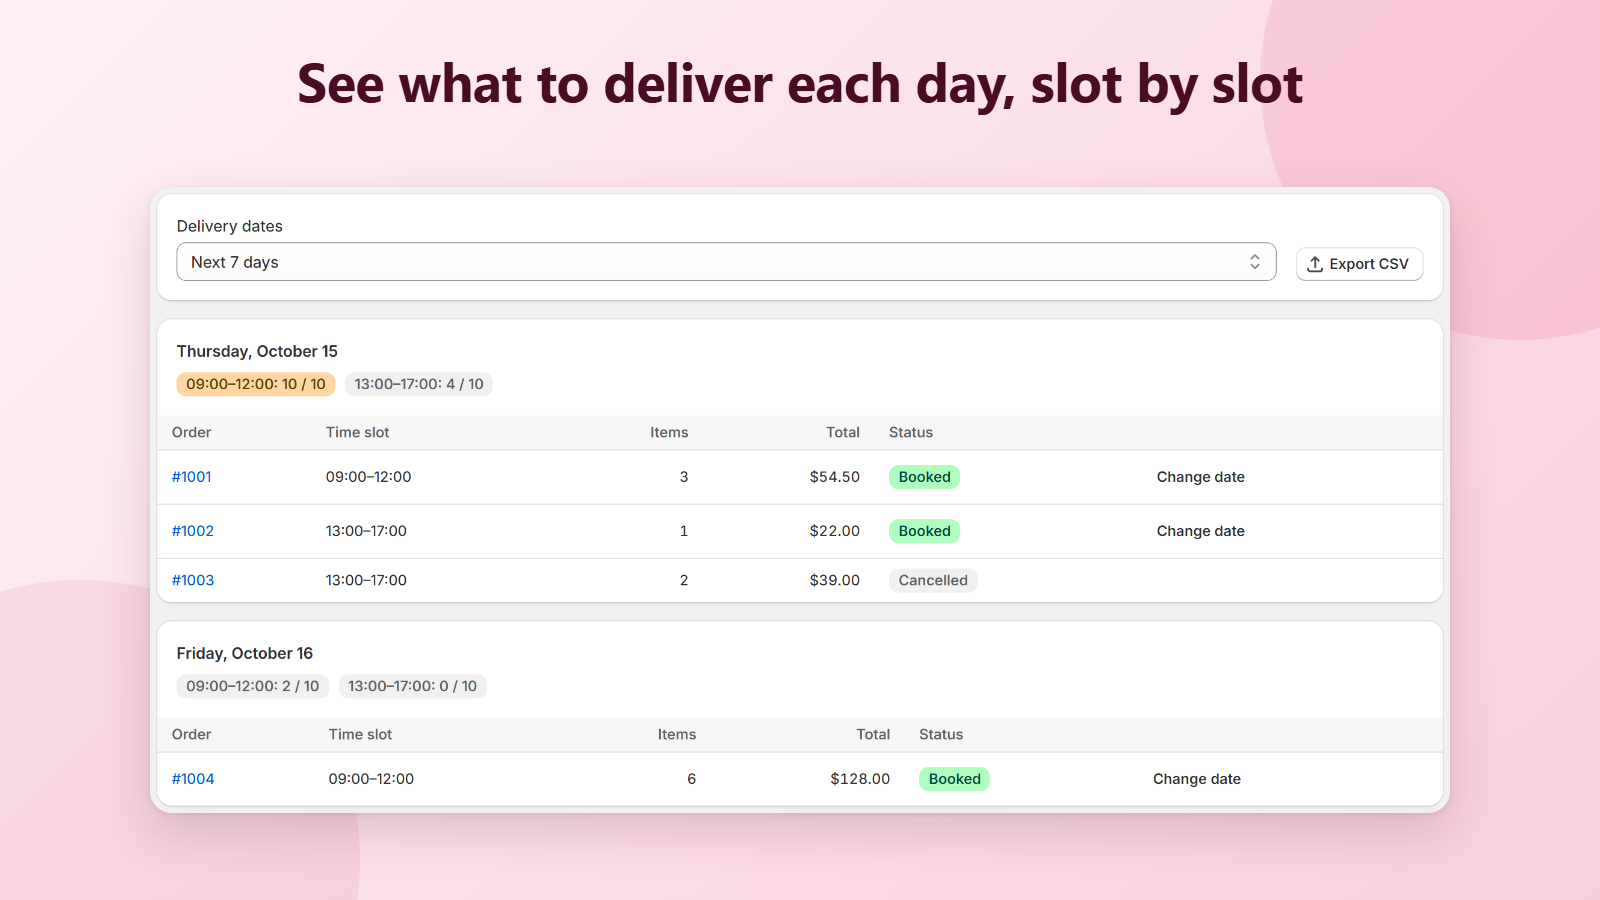The height and width of the screenshot is (900, 1600).
Task: Select the 09:00–12:00: 10 / 10 slot badge
Action: tap(256, 384)
